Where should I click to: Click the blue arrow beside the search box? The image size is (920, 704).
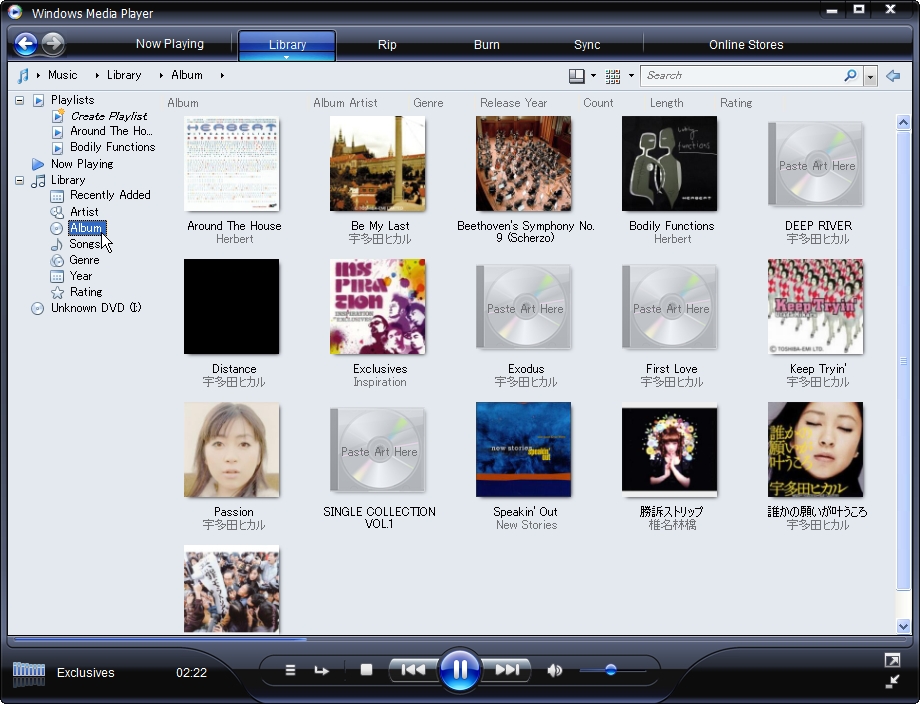(x=893, y=76)
